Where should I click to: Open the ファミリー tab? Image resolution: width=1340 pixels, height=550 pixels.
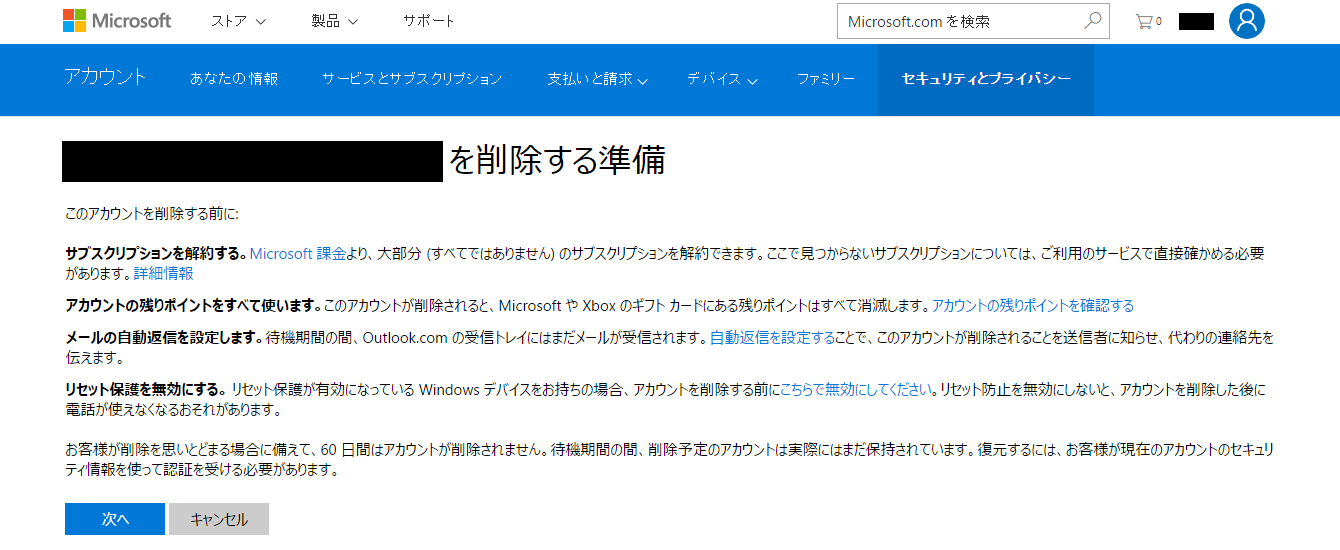coord(826,79)
